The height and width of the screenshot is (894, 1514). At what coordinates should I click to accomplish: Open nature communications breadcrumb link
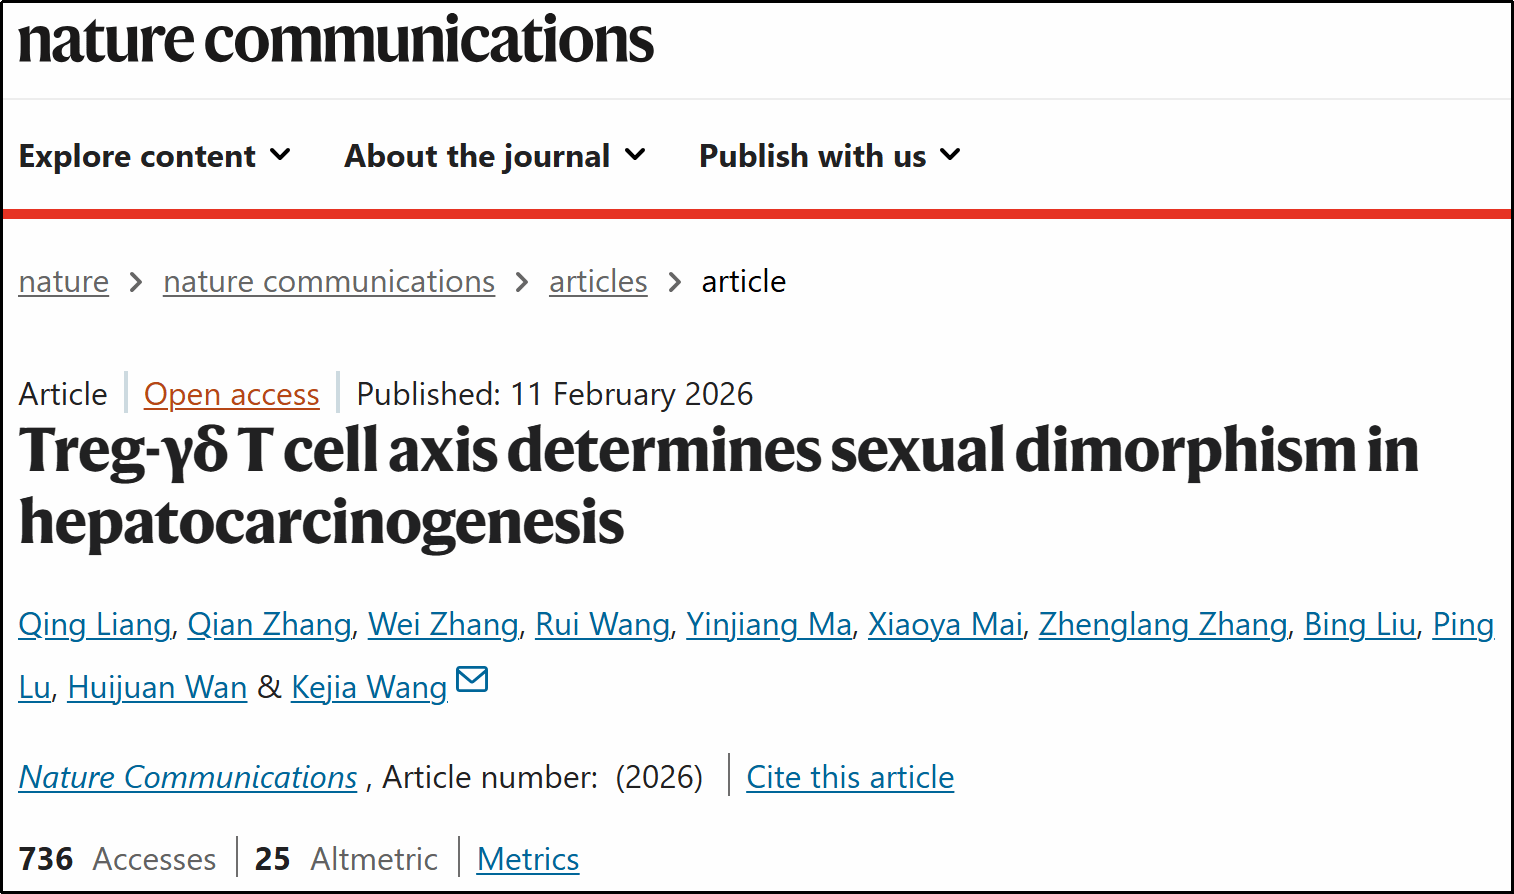tap(329, 282)
